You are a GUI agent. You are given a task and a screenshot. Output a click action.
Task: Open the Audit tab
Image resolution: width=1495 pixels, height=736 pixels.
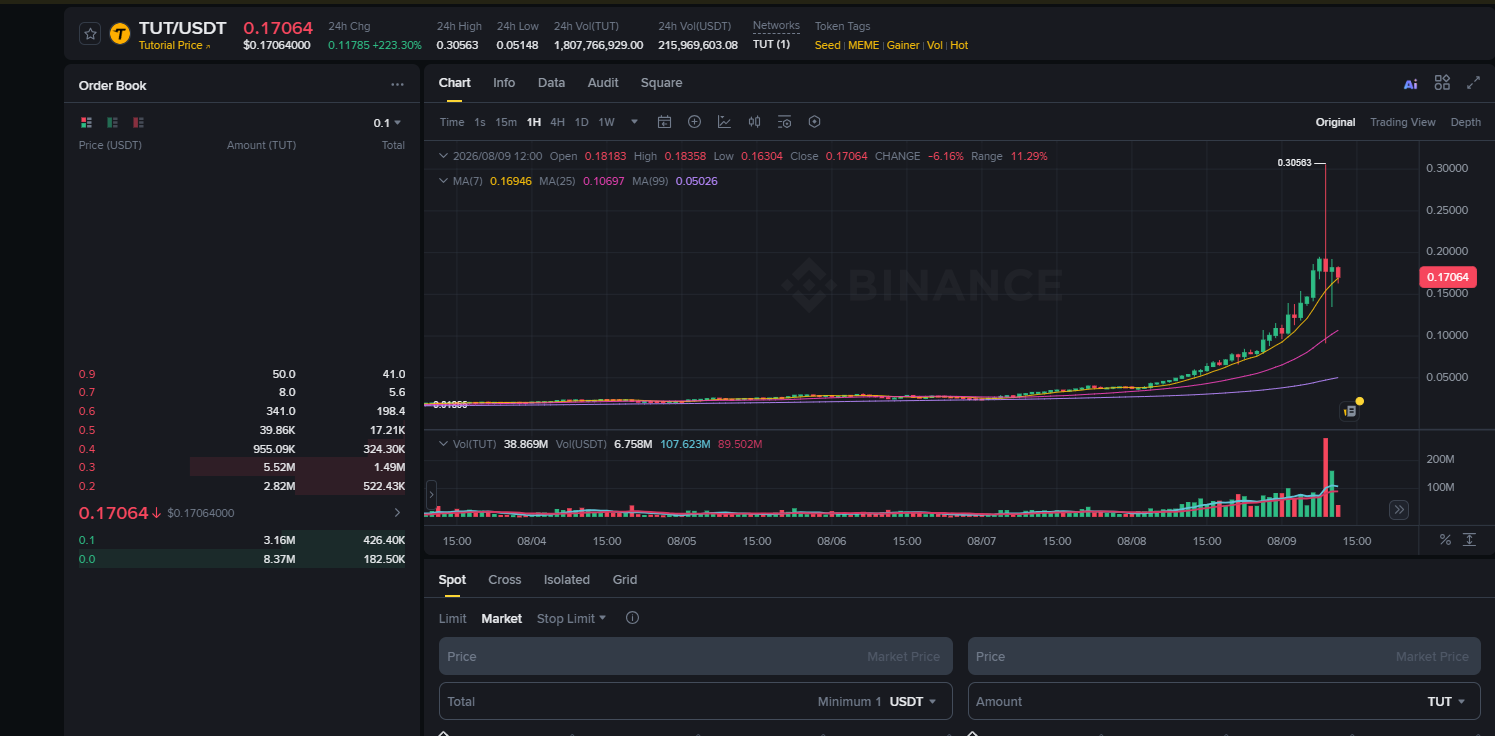click(x=603, y=83)
